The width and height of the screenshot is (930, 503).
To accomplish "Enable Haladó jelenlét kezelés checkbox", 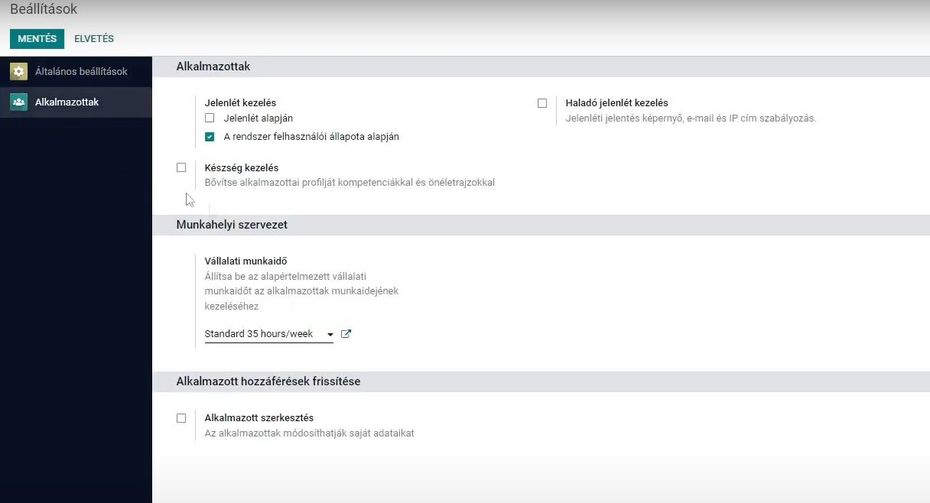I will tap(542, 103).
